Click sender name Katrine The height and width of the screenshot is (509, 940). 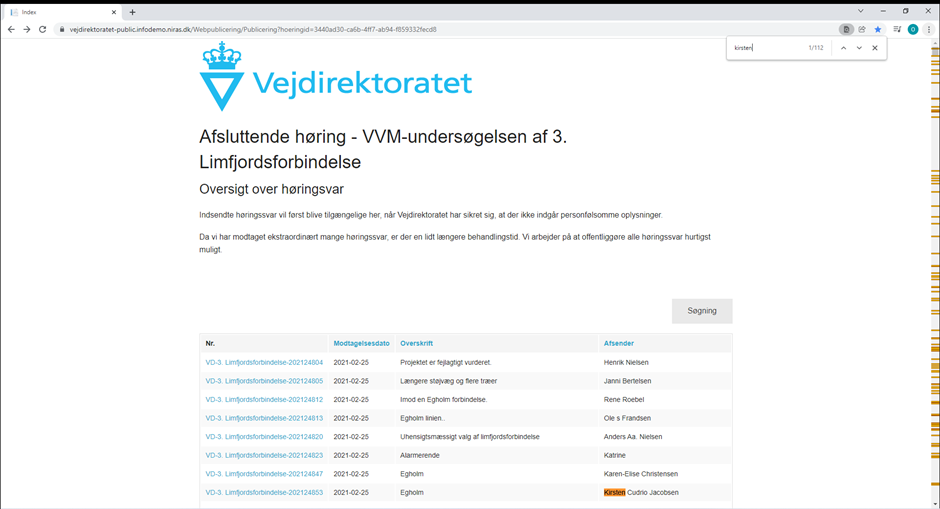[615, 455]
